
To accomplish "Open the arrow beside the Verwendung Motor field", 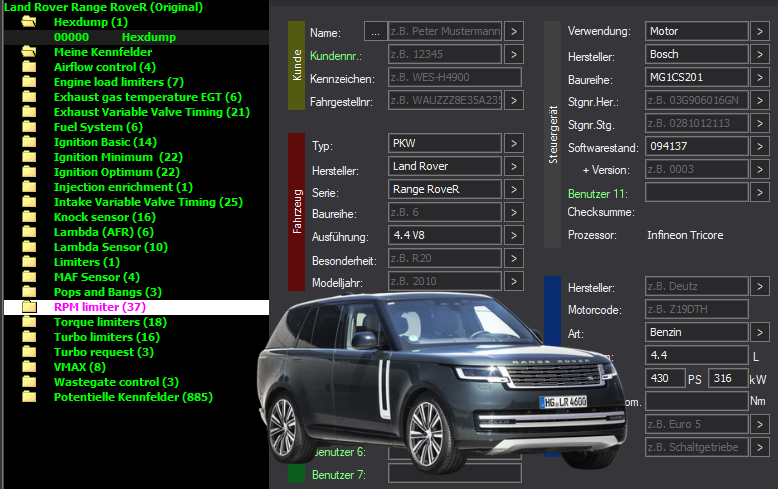I will 760,31.
